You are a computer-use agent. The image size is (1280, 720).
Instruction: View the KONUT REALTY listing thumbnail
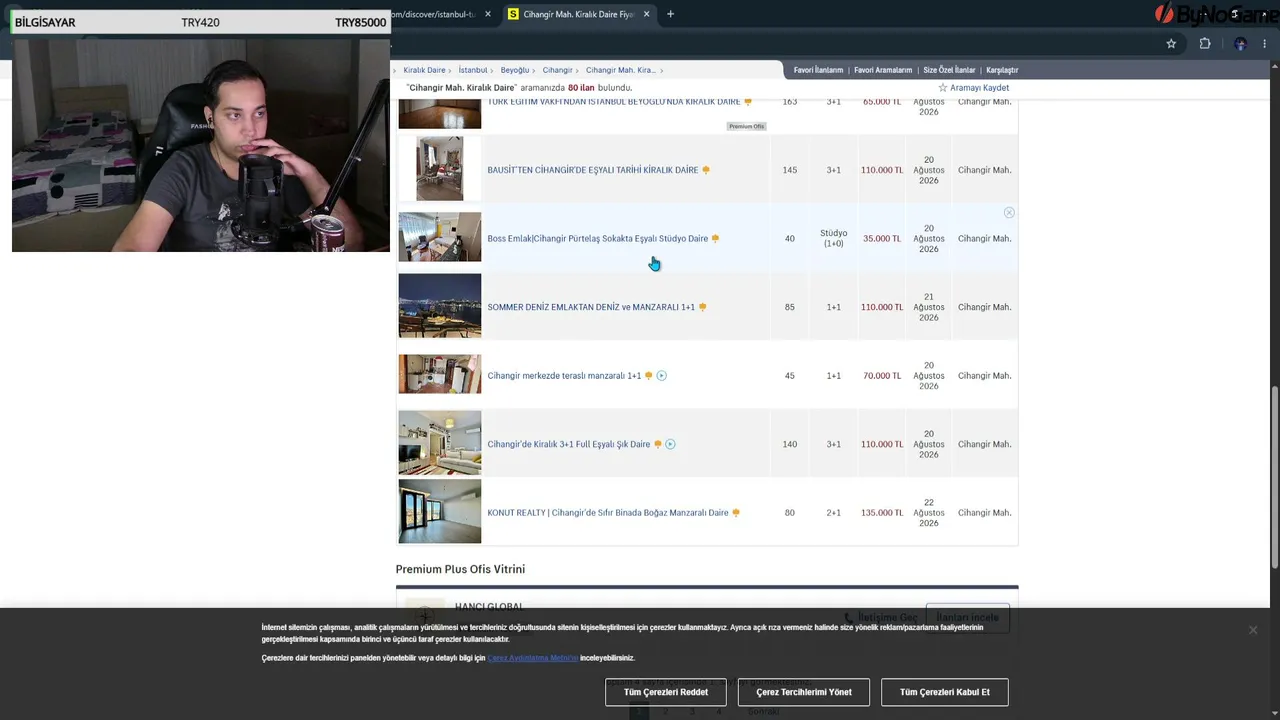pos(440,511)
